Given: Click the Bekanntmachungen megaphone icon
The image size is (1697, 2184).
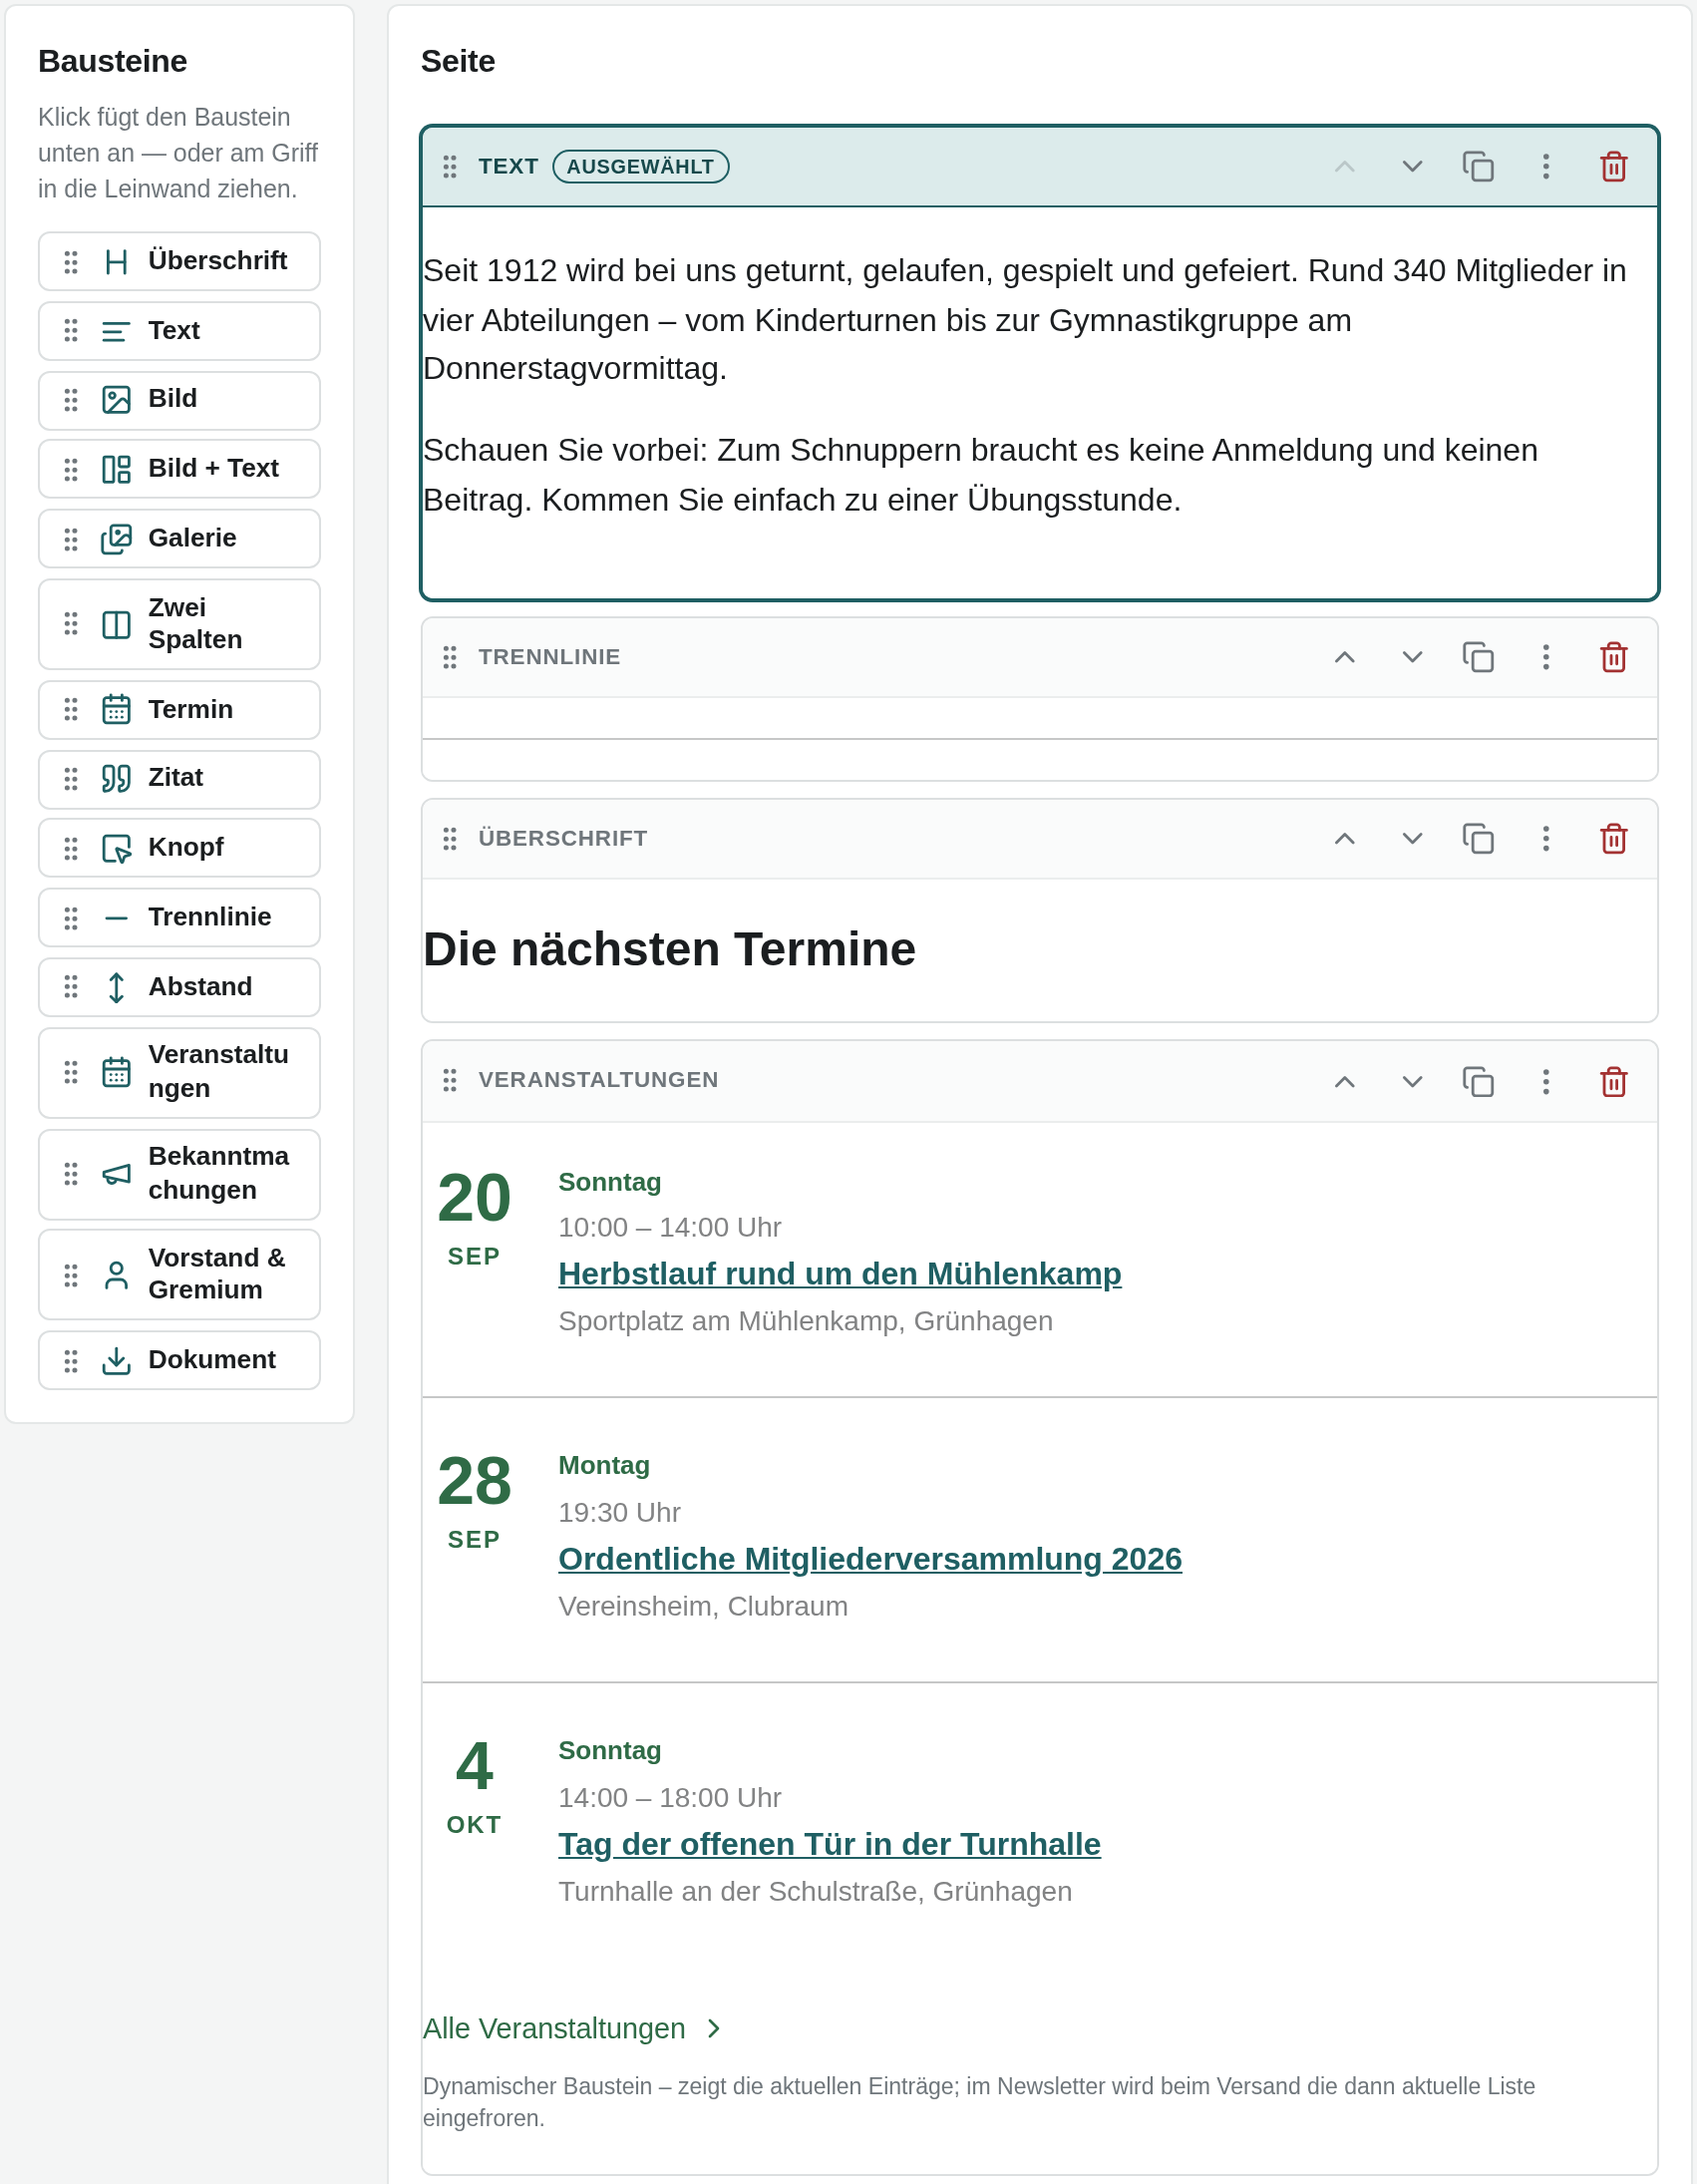Looking at the screenshot, I should tap(117, 1175).
